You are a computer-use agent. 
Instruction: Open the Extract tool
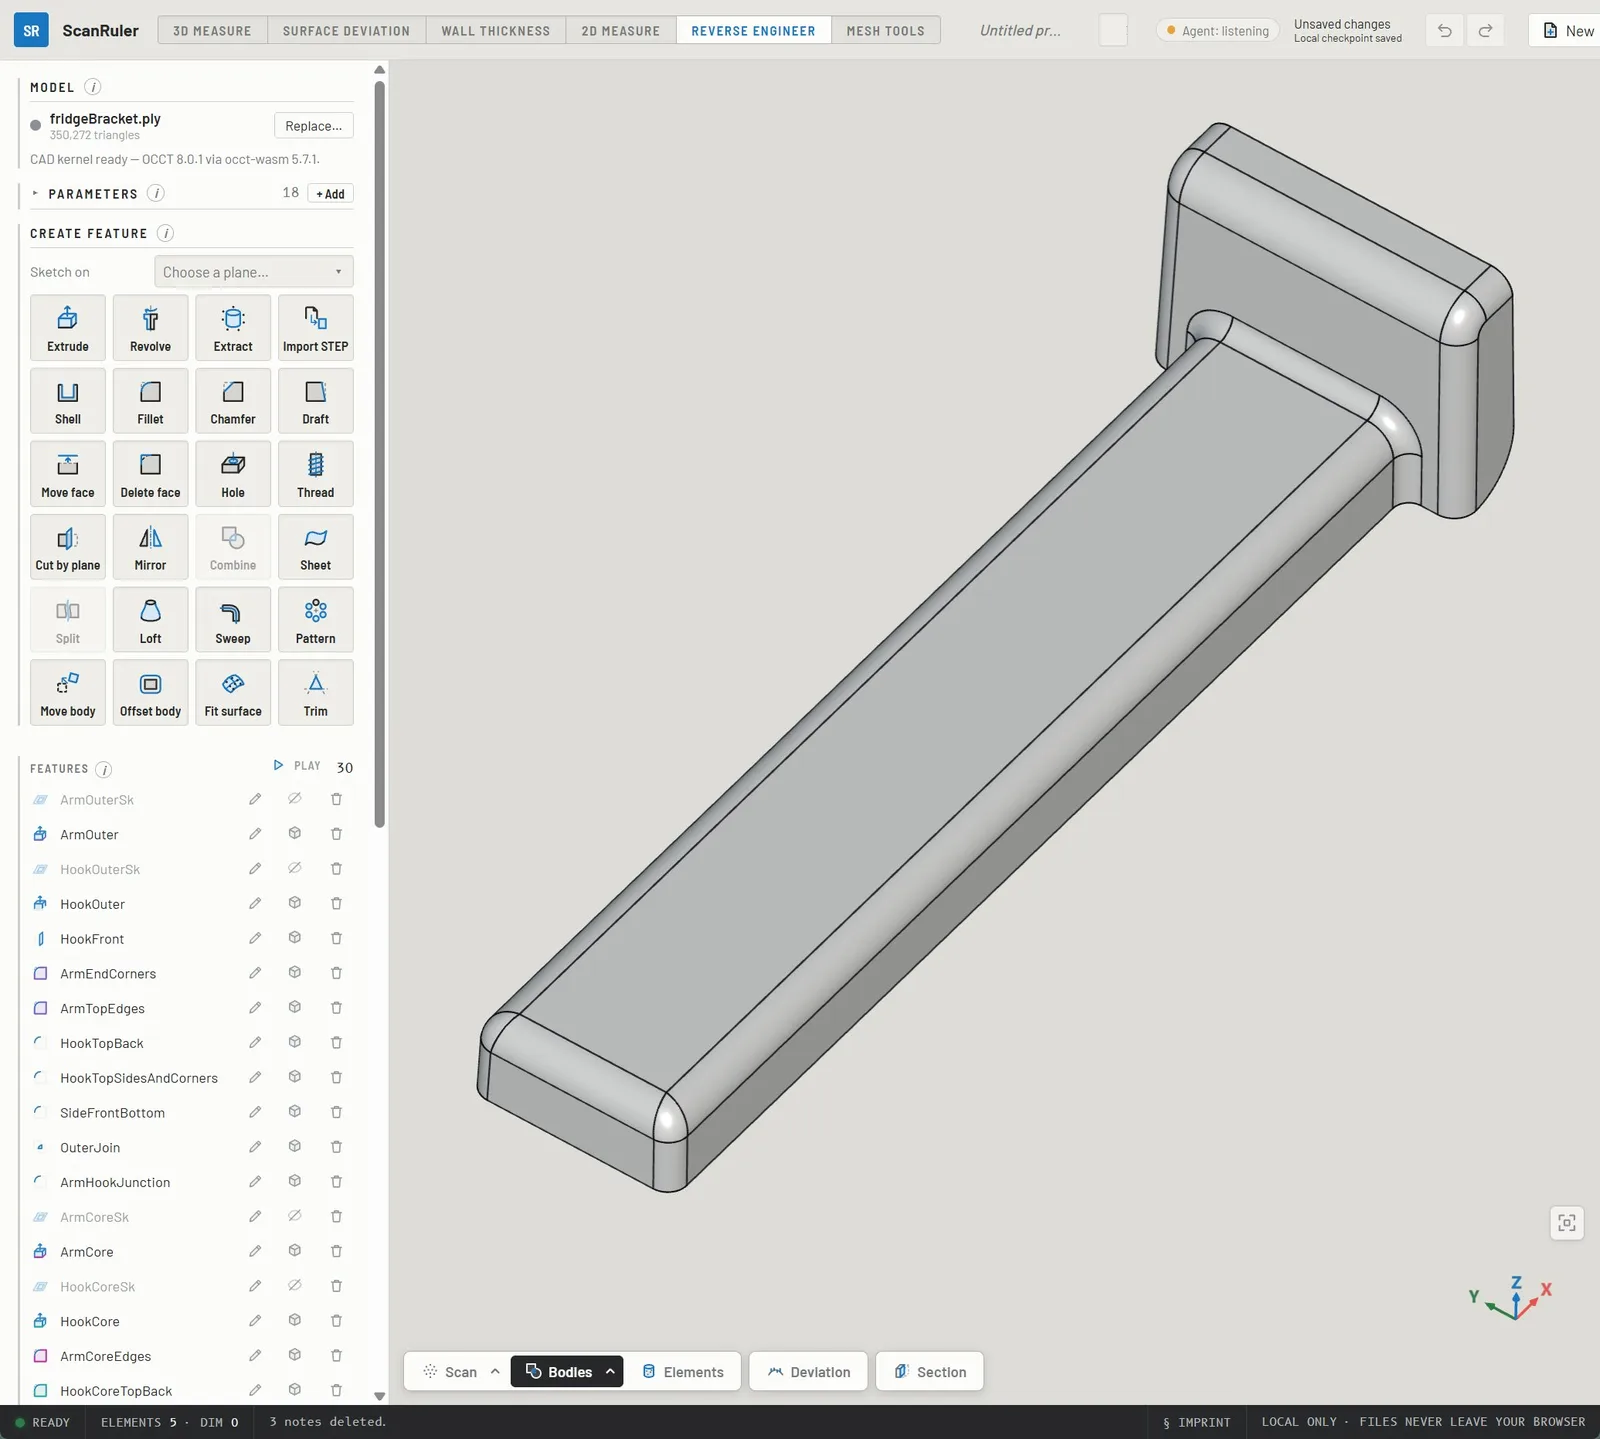(x=233, y=328)
